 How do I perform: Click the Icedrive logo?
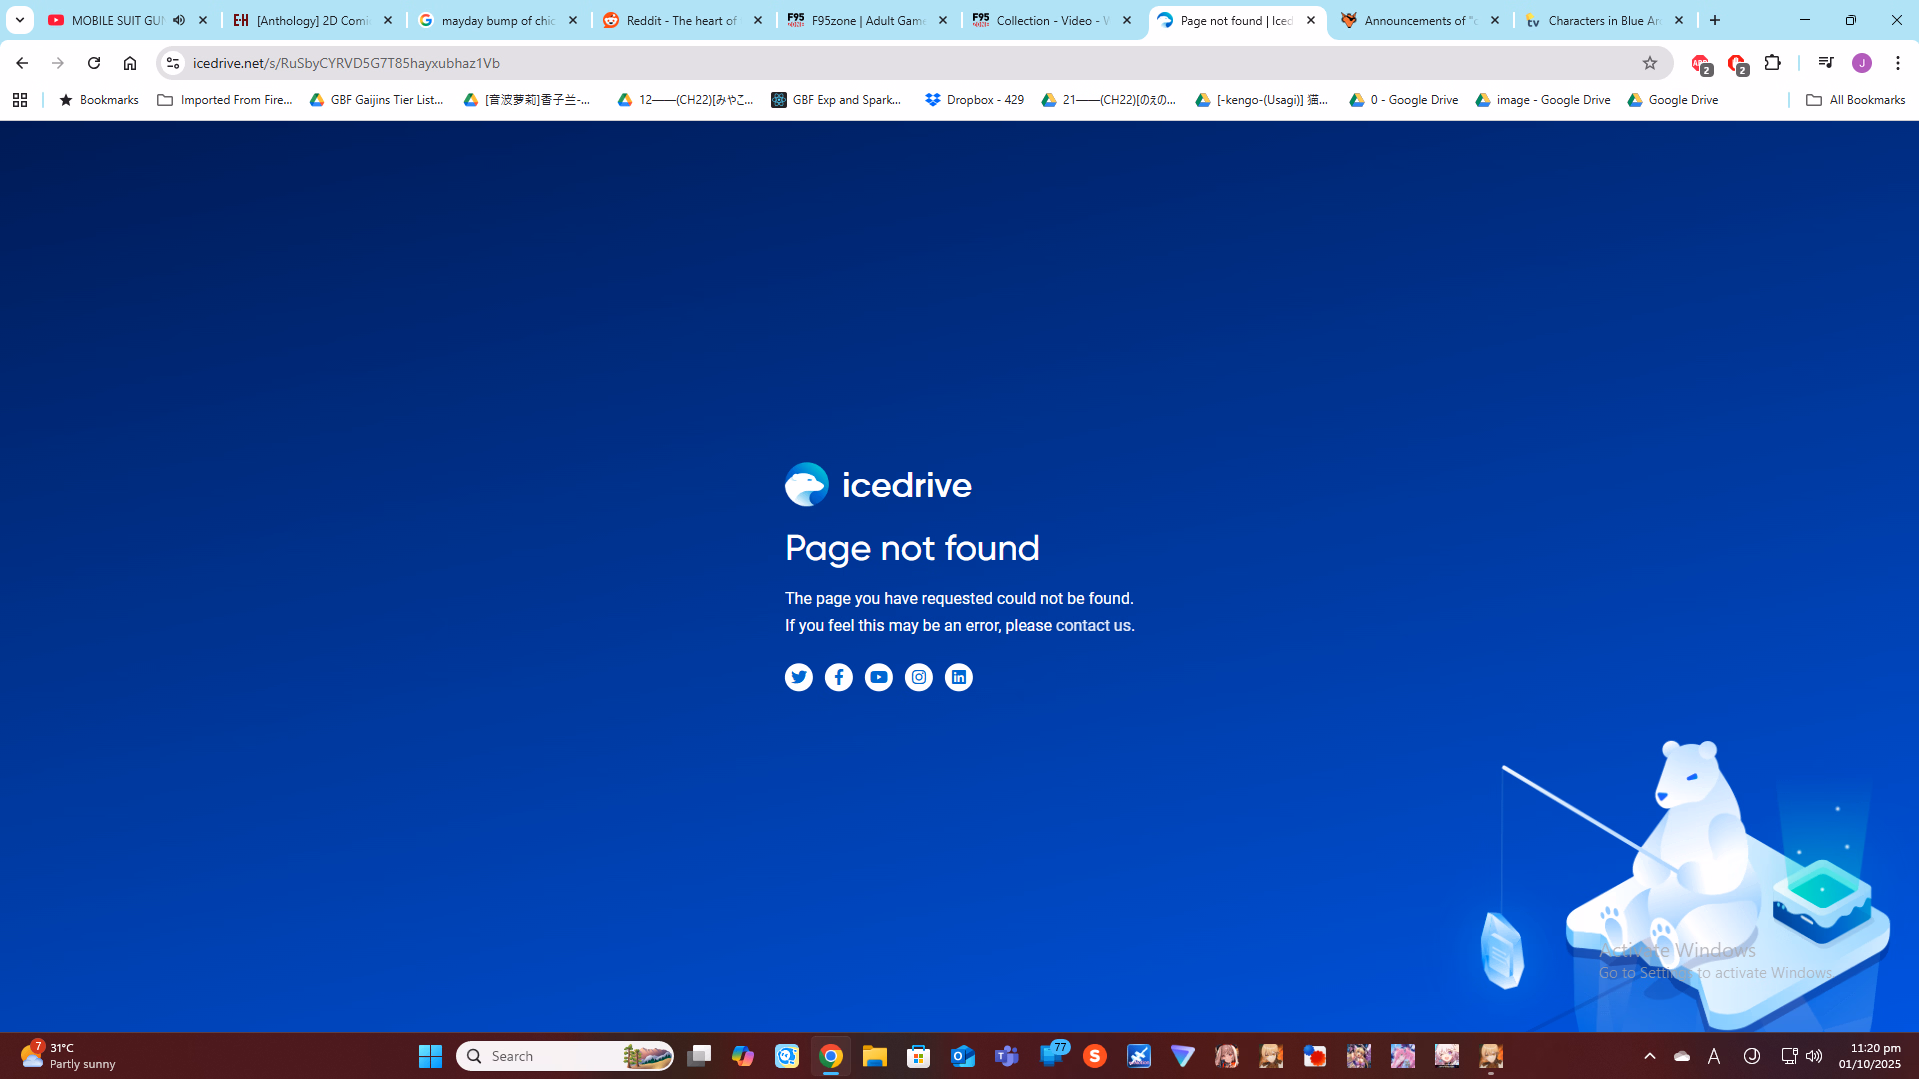(x=877, y=485)
